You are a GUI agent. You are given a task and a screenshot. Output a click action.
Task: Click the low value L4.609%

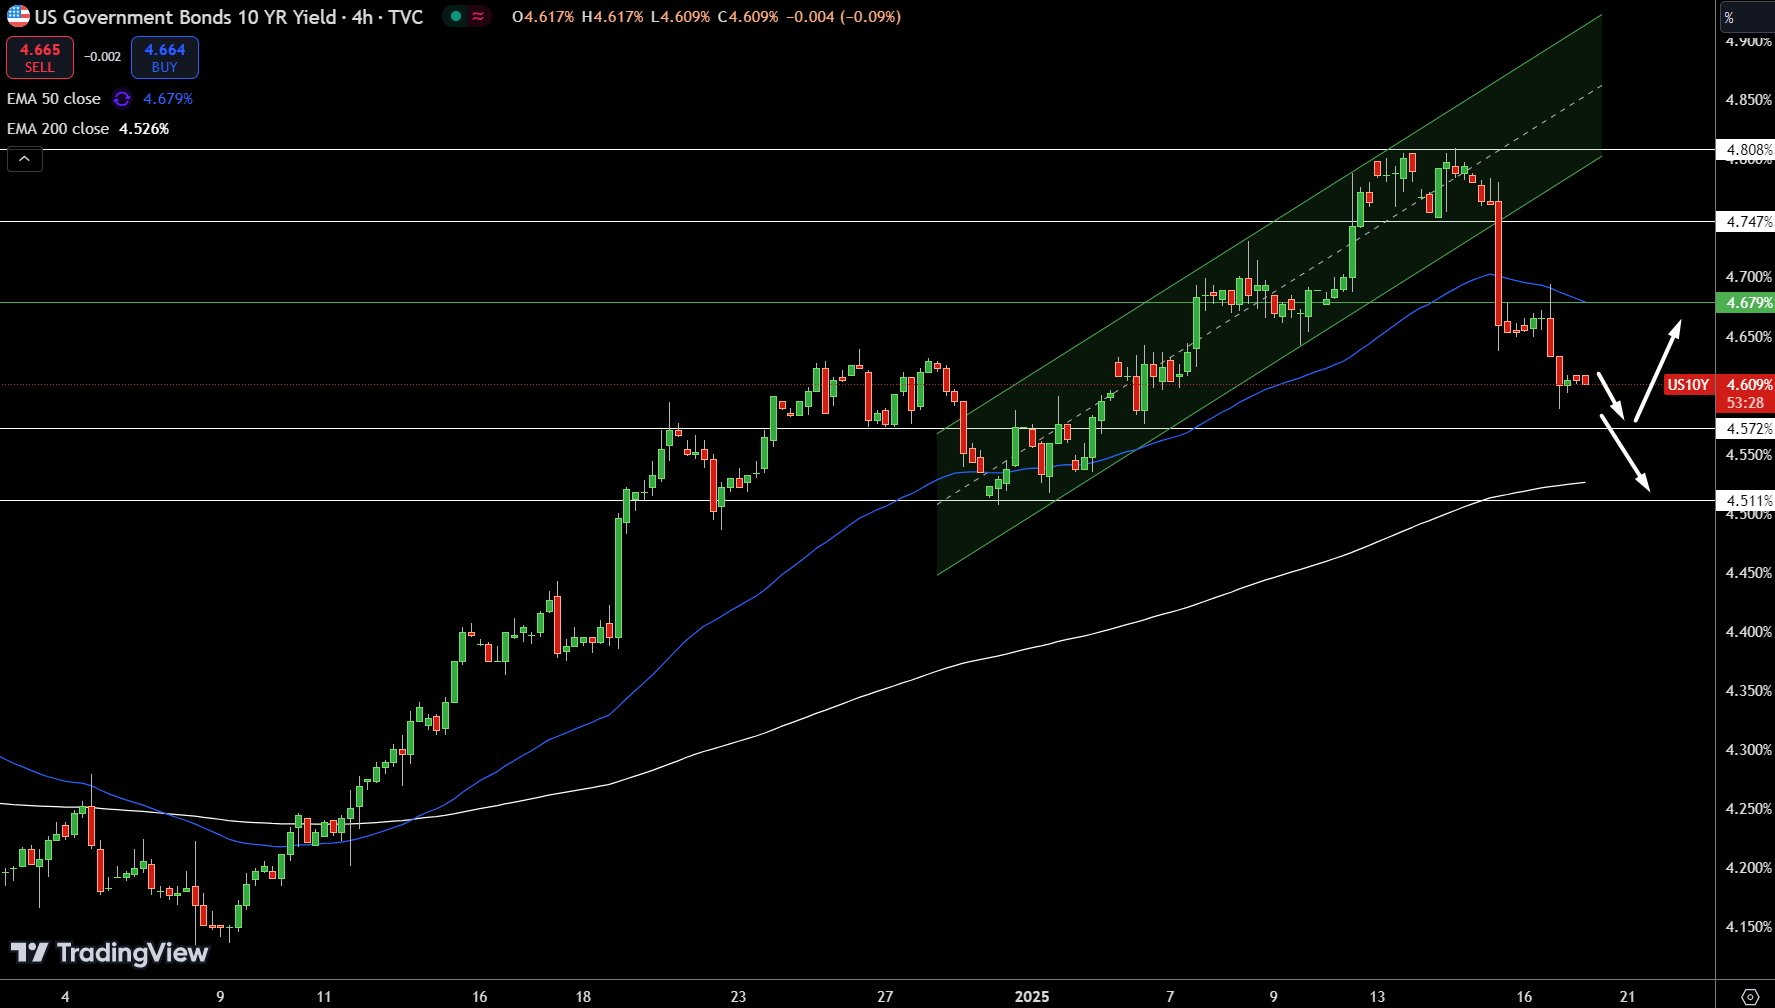tap(680, 17)
